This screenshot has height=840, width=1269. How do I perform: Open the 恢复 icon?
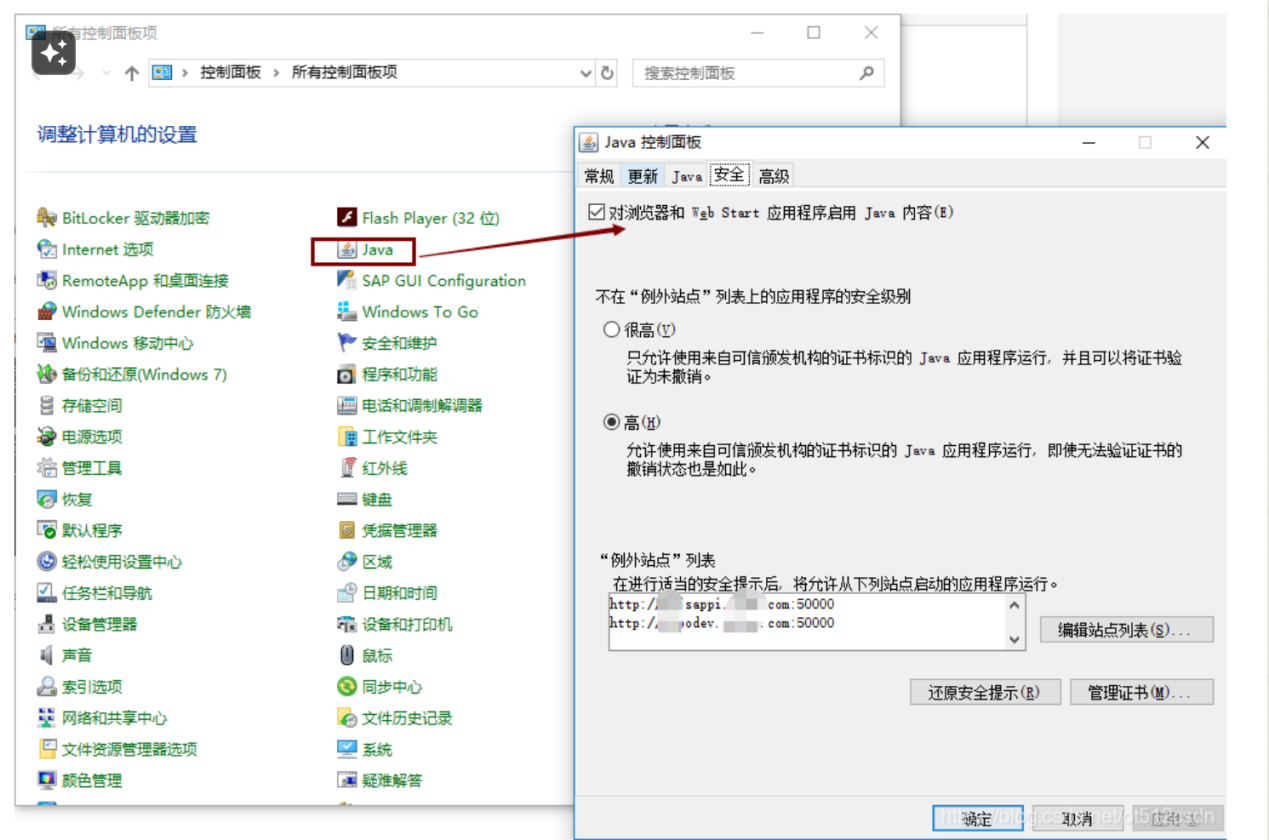click(x=46, y=499)
